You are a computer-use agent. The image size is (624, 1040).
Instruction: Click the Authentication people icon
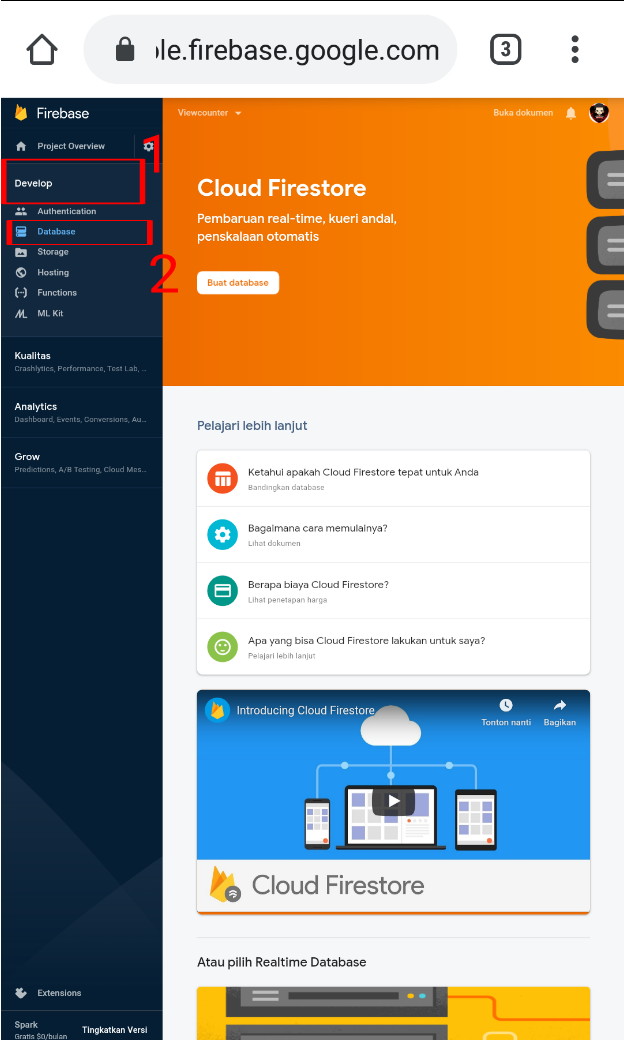(21, 211)
